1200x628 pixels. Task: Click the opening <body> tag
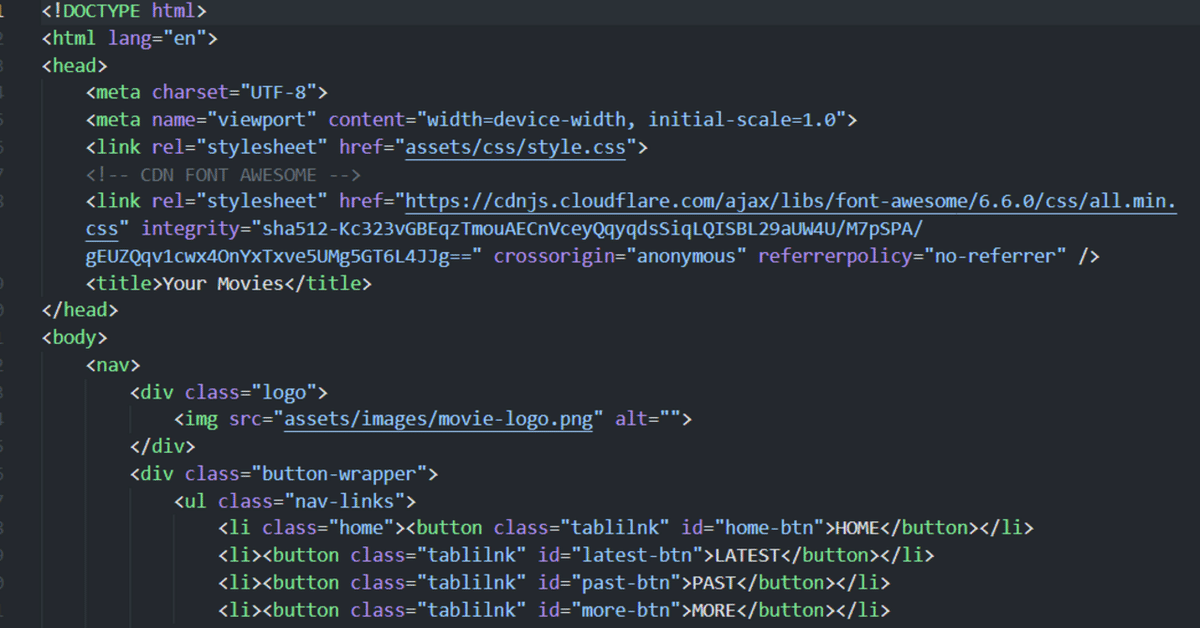click(75, 338)
